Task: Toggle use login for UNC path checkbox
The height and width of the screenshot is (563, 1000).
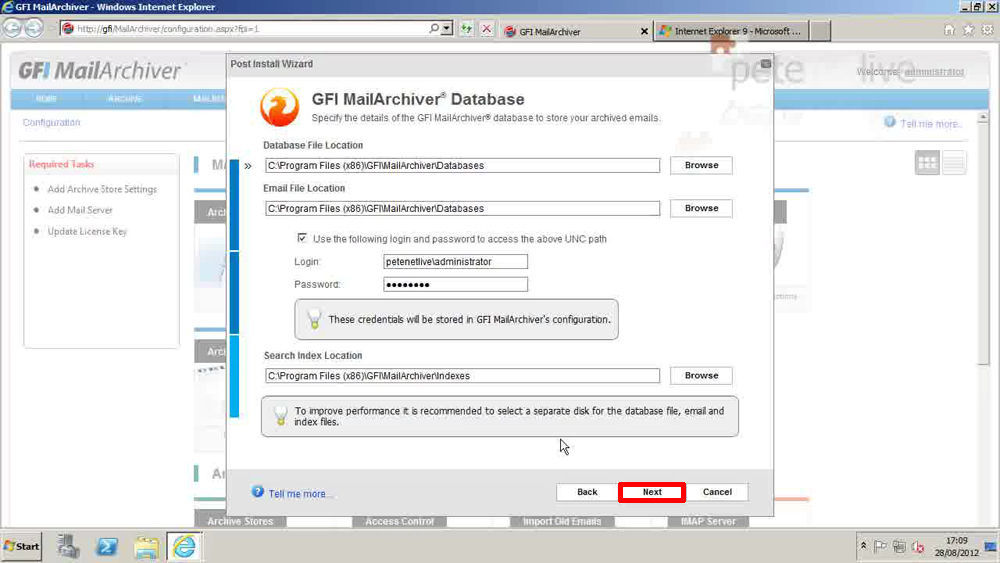Action: [x=302, y=238]
